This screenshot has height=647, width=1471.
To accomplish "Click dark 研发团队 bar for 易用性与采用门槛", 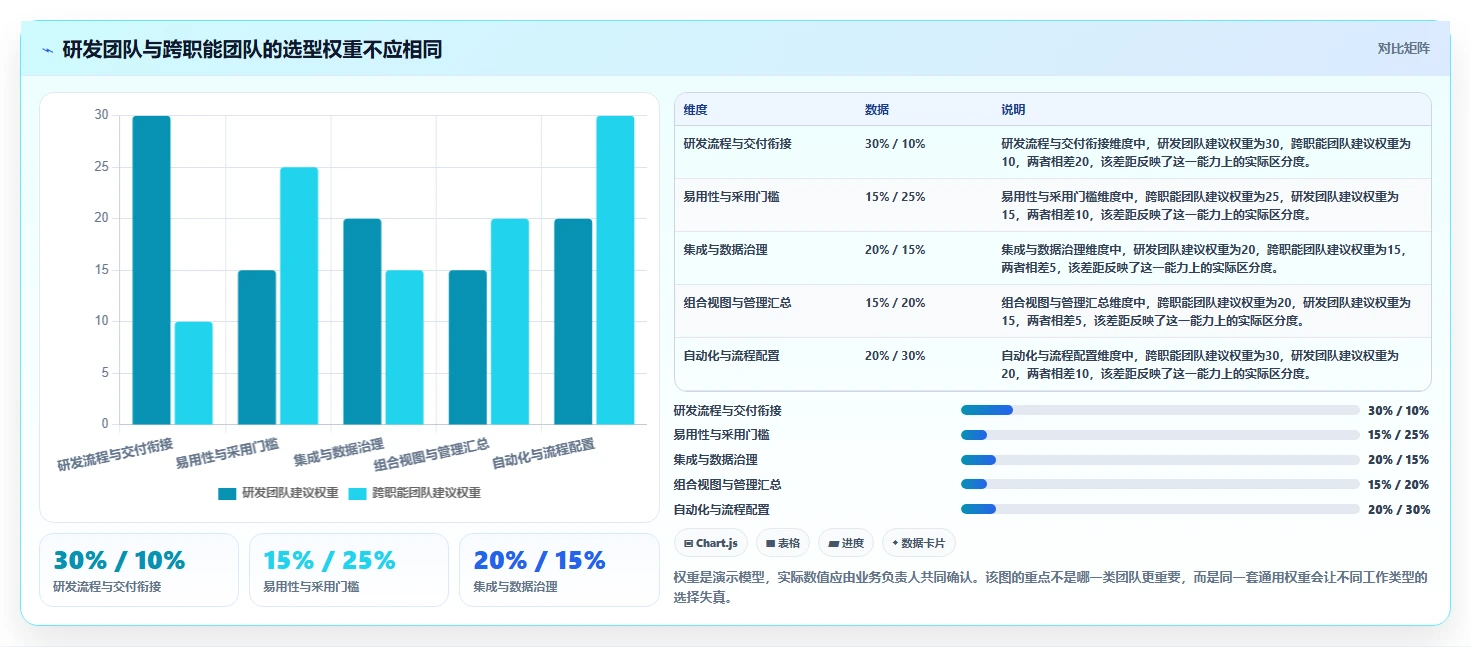I will click(x=257, y=347).
